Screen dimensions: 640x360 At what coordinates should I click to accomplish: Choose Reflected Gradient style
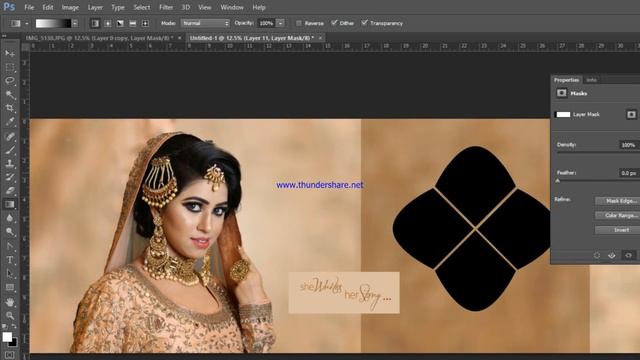click(133, 23)
